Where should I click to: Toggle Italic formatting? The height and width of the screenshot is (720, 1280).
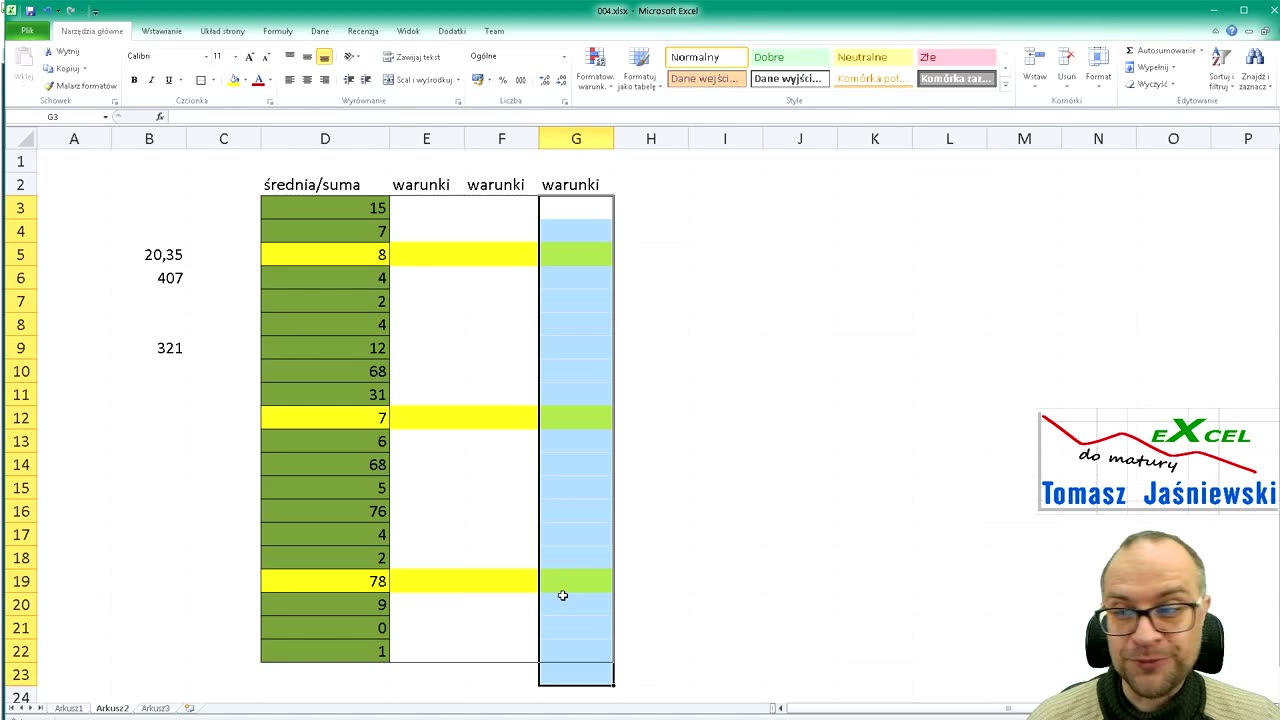151,80
